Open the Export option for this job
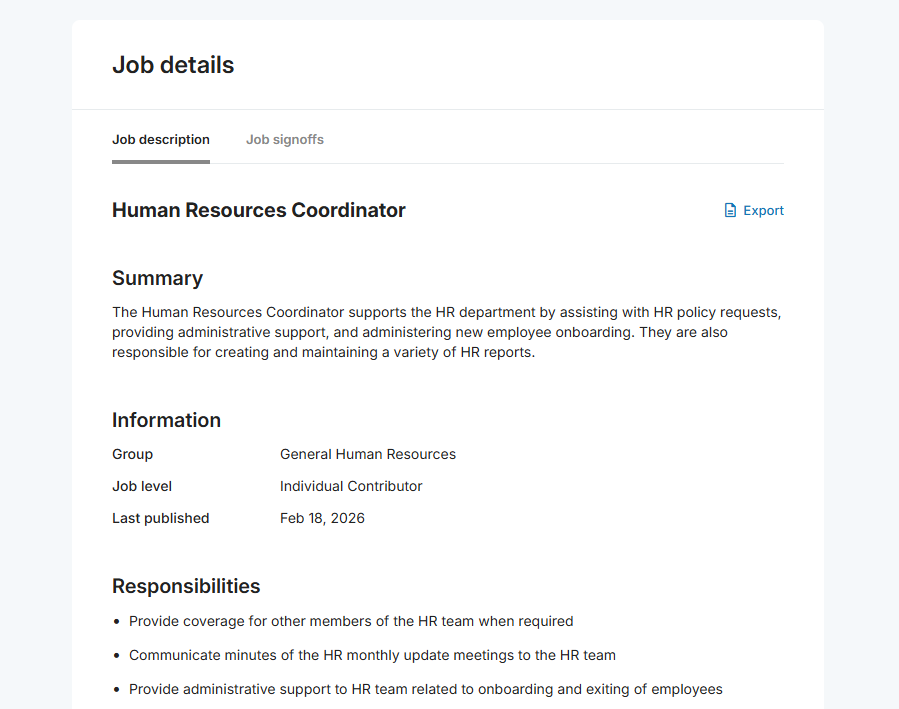899x709 pixels. click(763, 210)
